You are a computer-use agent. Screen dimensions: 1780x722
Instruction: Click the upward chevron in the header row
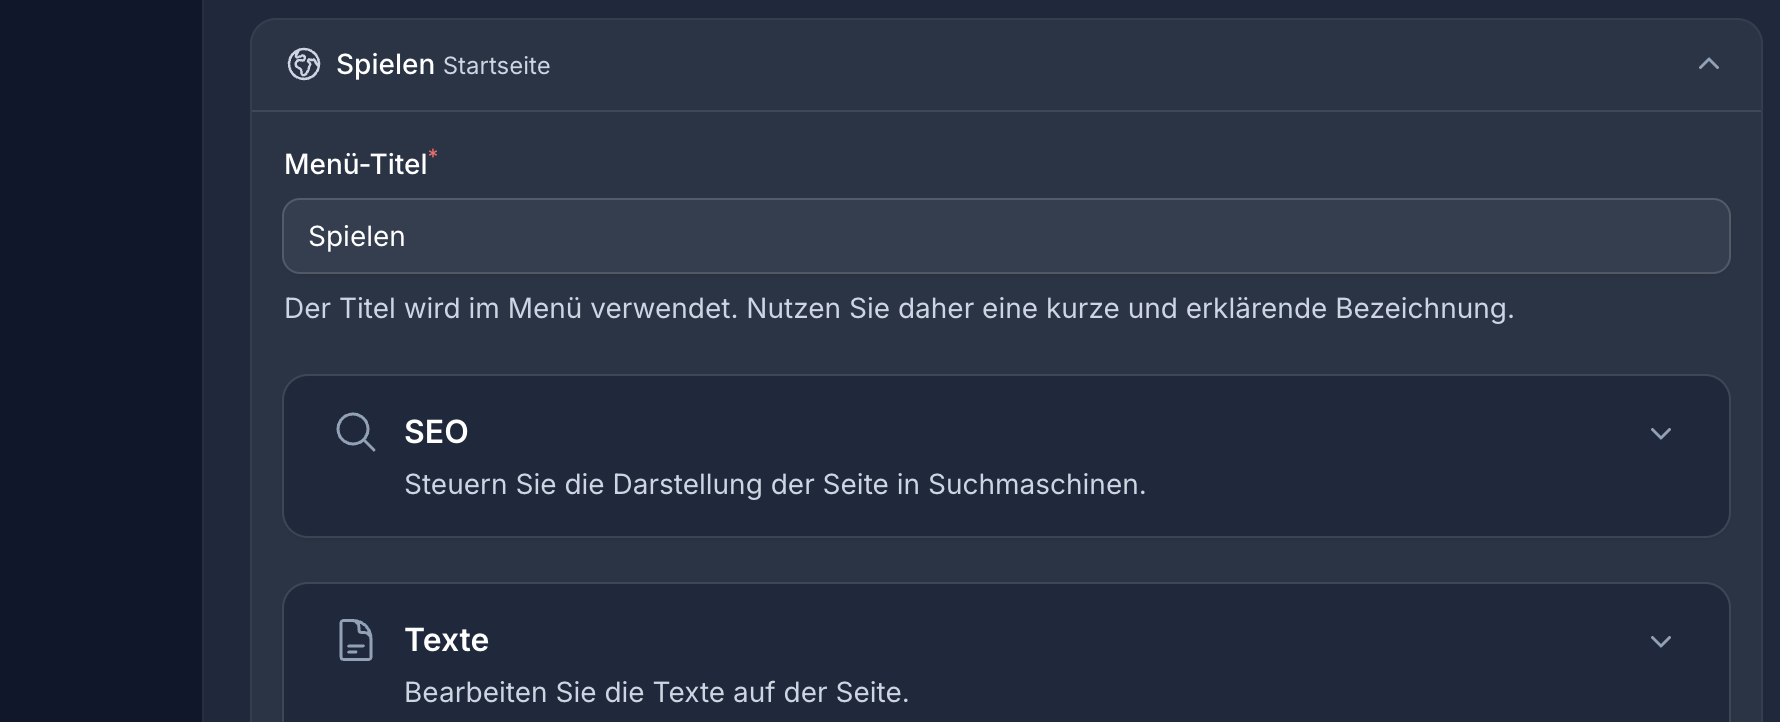click(x=1710, y=64)
